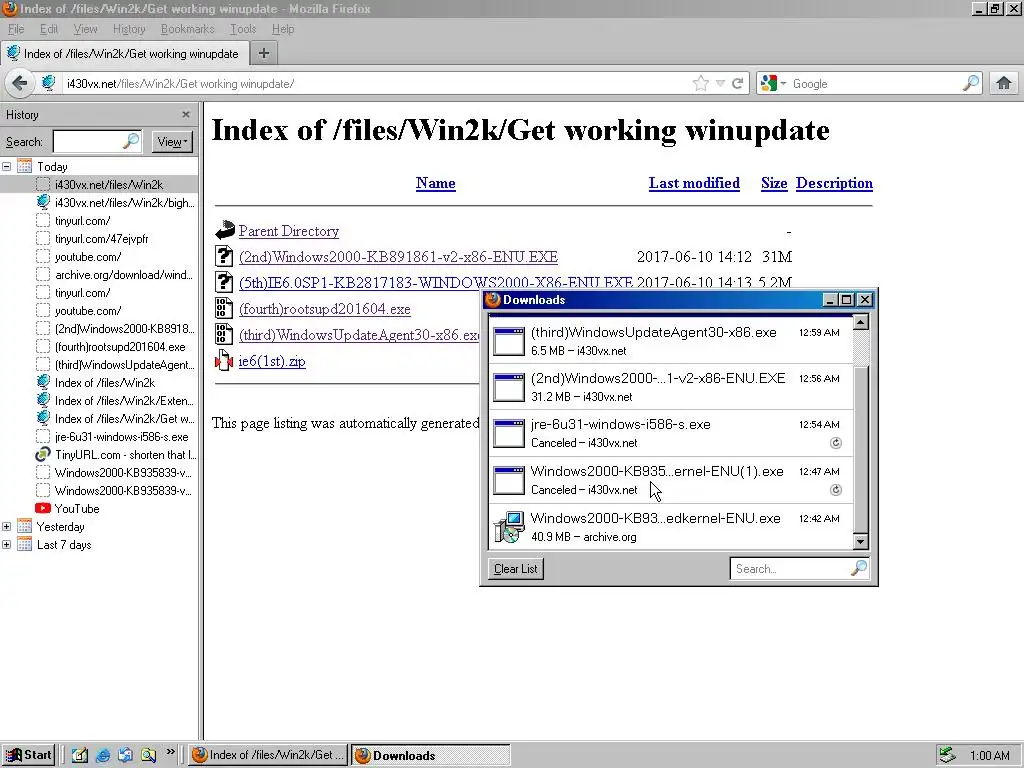
Task: Select the Index of /files/Win2k/Get working winupdate tab
Action: (124, 54)
